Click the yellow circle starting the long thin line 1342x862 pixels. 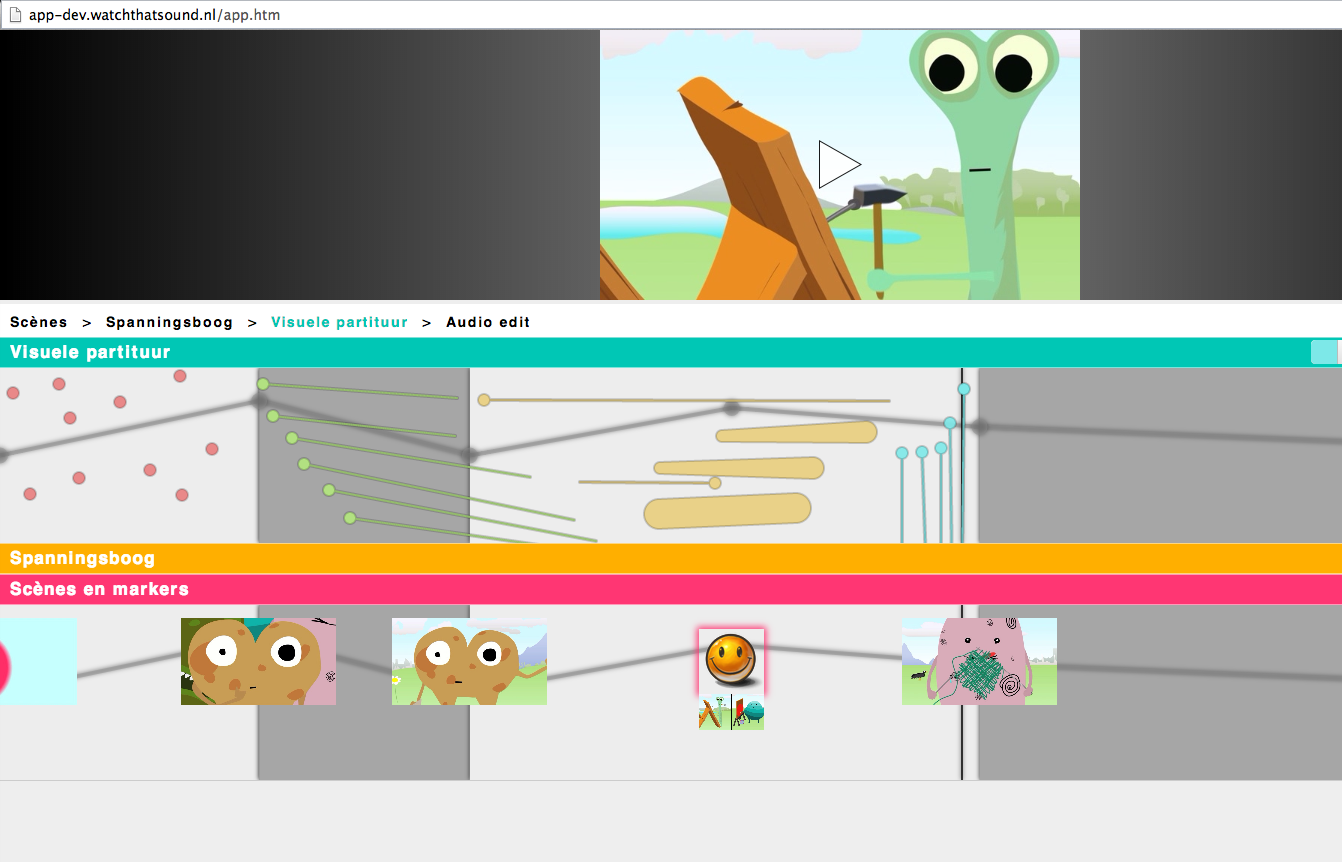pos(484,400)
